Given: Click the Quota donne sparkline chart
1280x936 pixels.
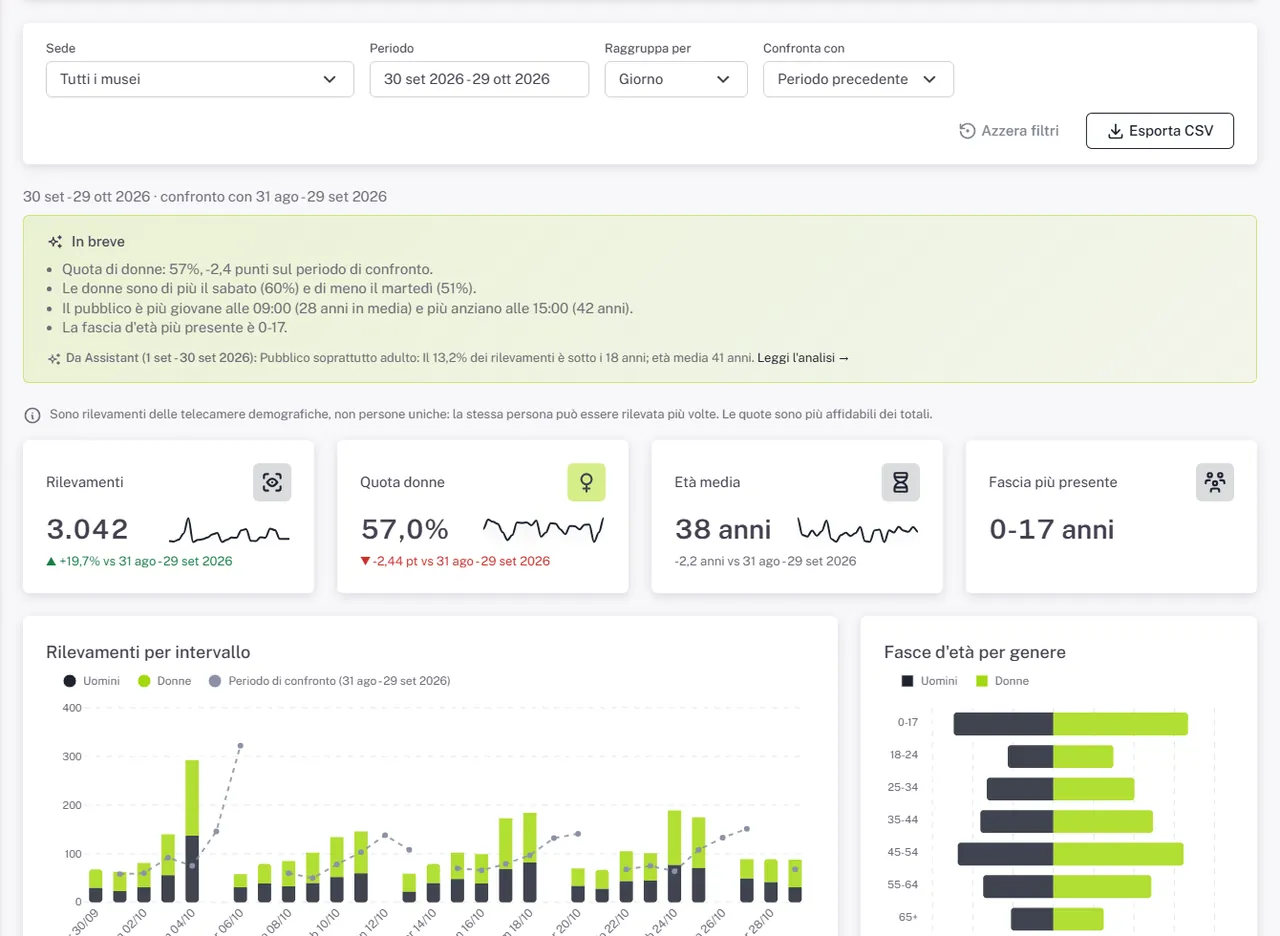Looking at the screenshot, I should coord(544,530).
